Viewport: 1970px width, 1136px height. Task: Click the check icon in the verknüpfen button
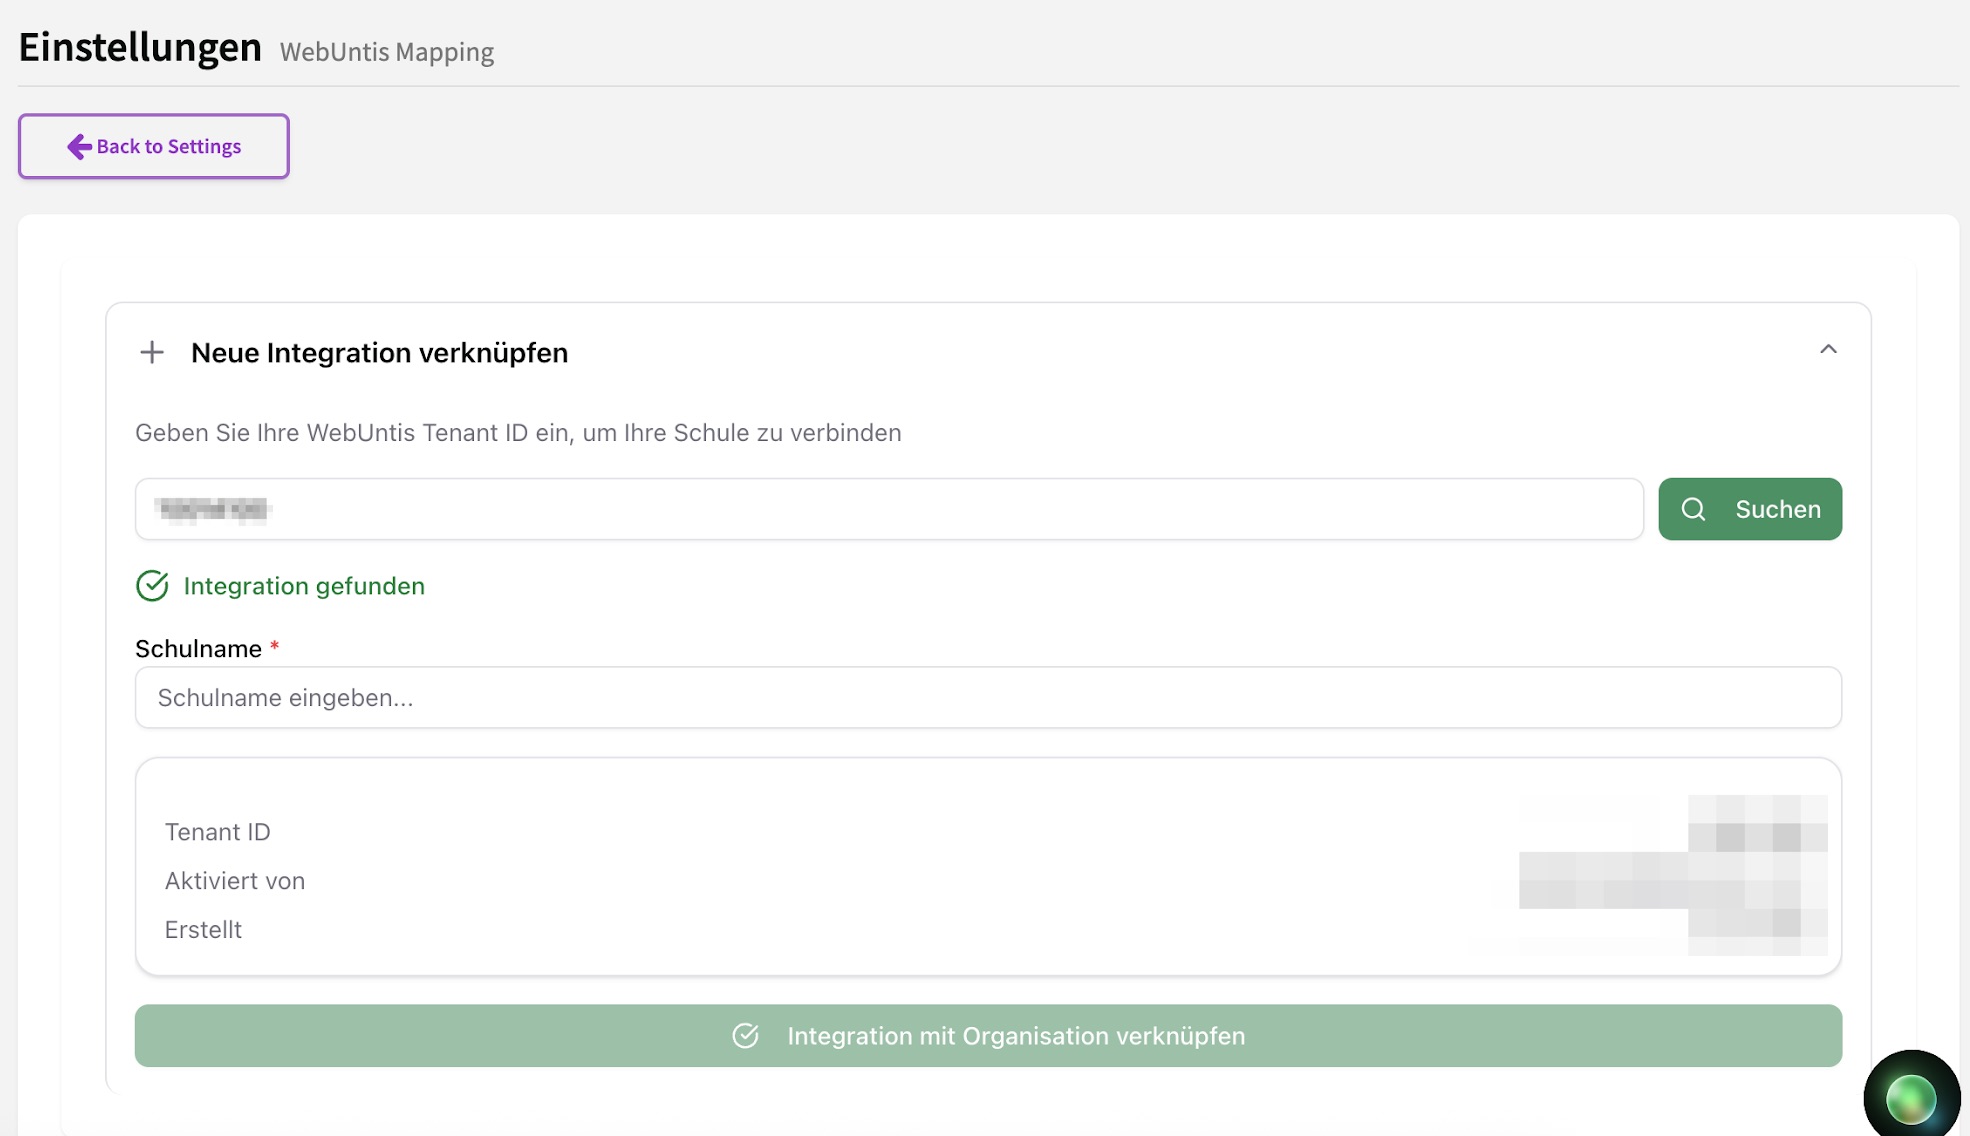click(745, 1036)
